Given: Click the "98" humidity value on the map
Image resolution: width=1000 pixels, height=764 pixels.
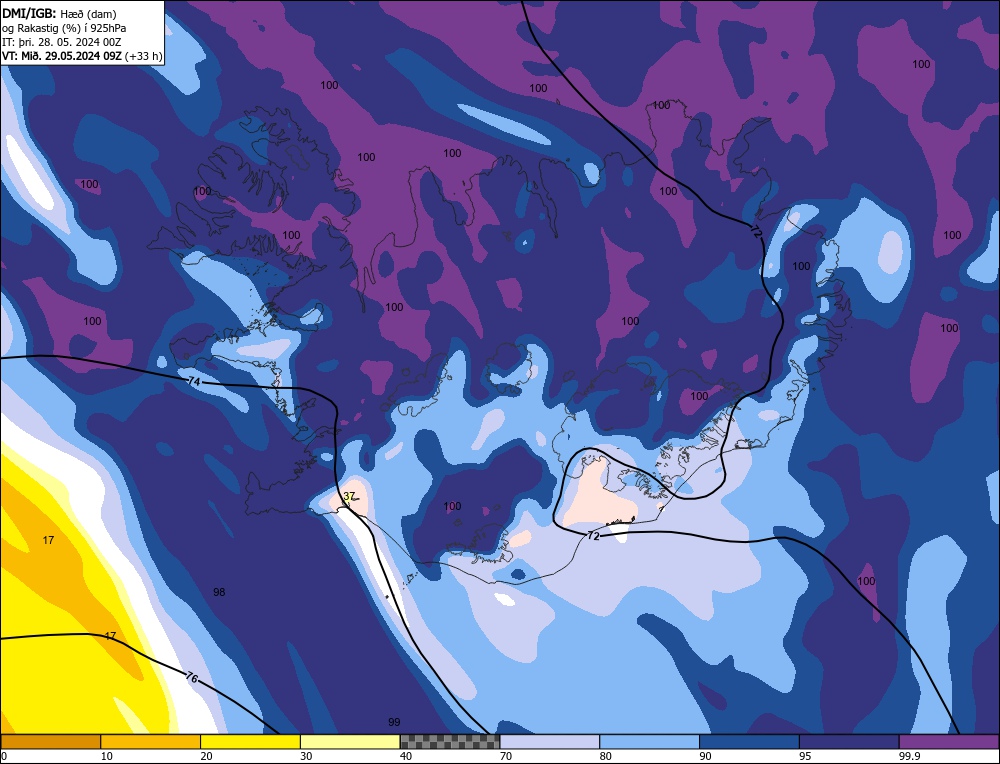Looking at the screenshot, I should [219, 592].
